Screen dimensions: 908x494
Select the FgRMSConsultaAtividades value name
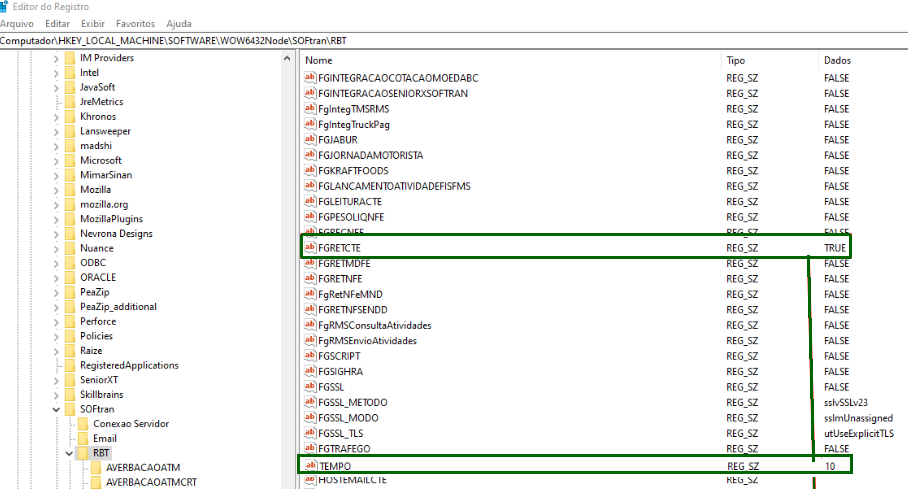(x=375, y=325)
